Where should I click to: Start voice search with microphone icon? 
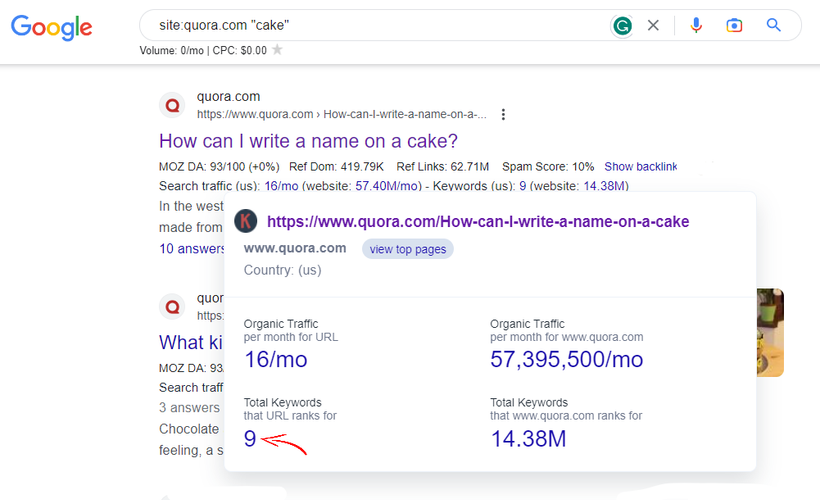696,26
